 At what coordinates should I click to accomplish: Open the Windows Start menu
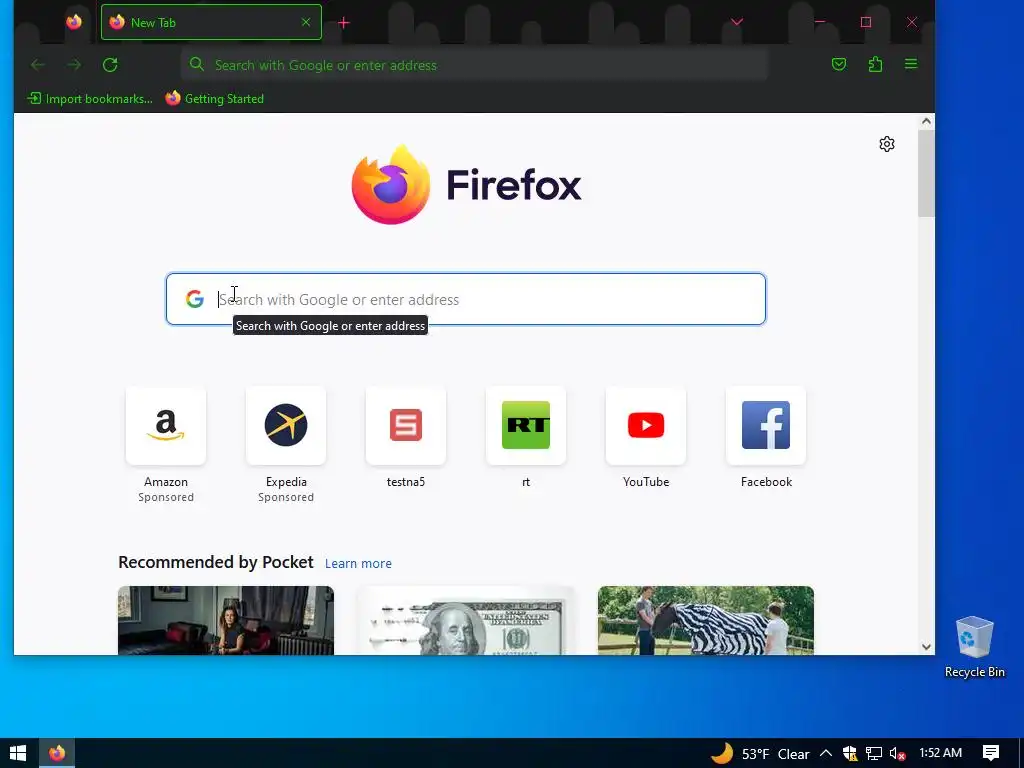click(18, 754)
